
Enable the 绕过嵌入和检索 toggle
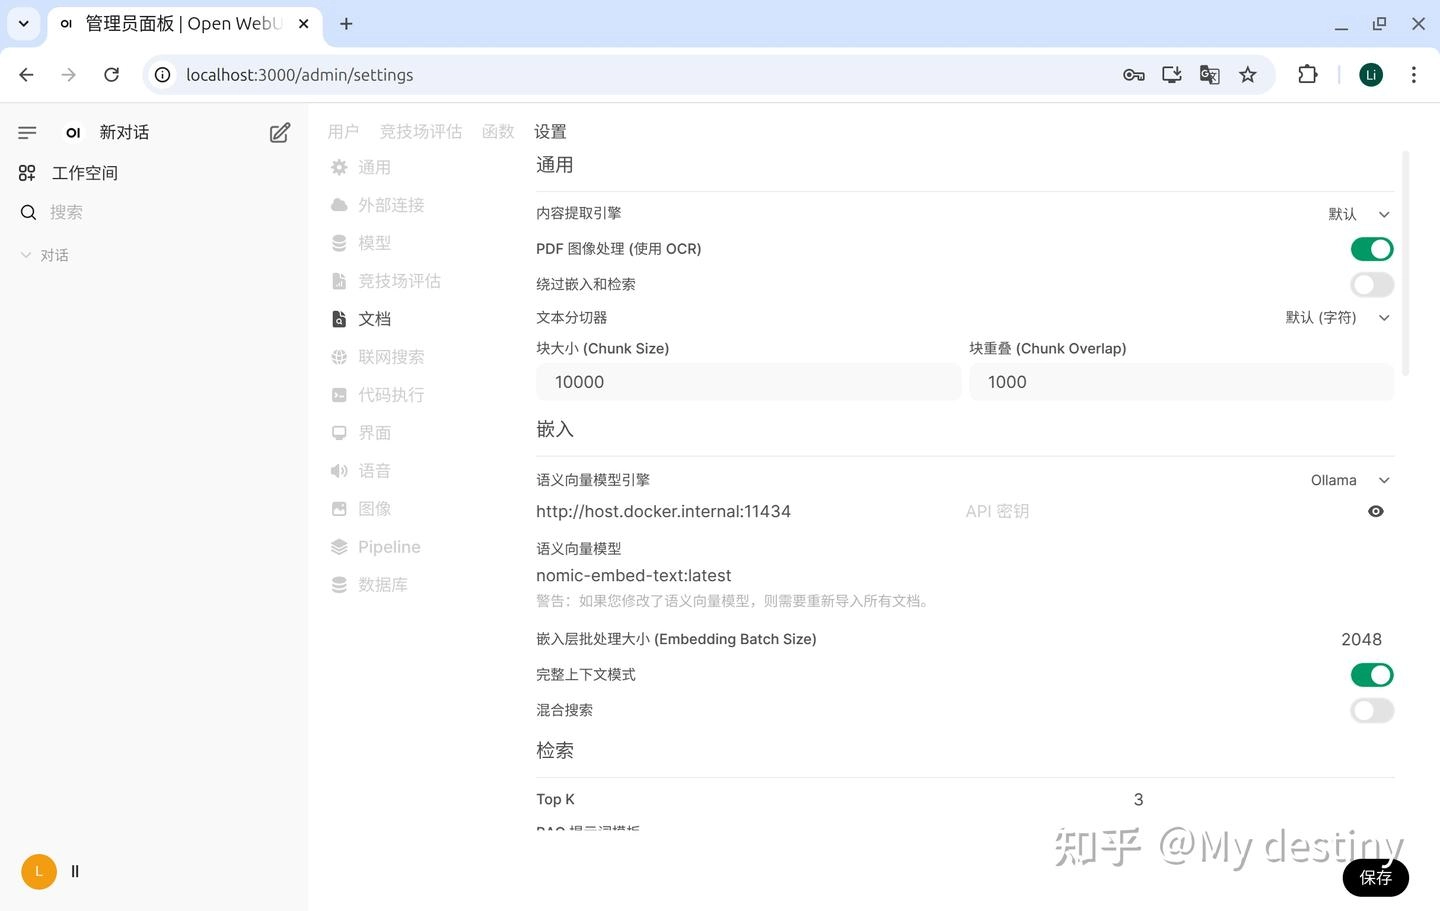(x=1371, y=285)
